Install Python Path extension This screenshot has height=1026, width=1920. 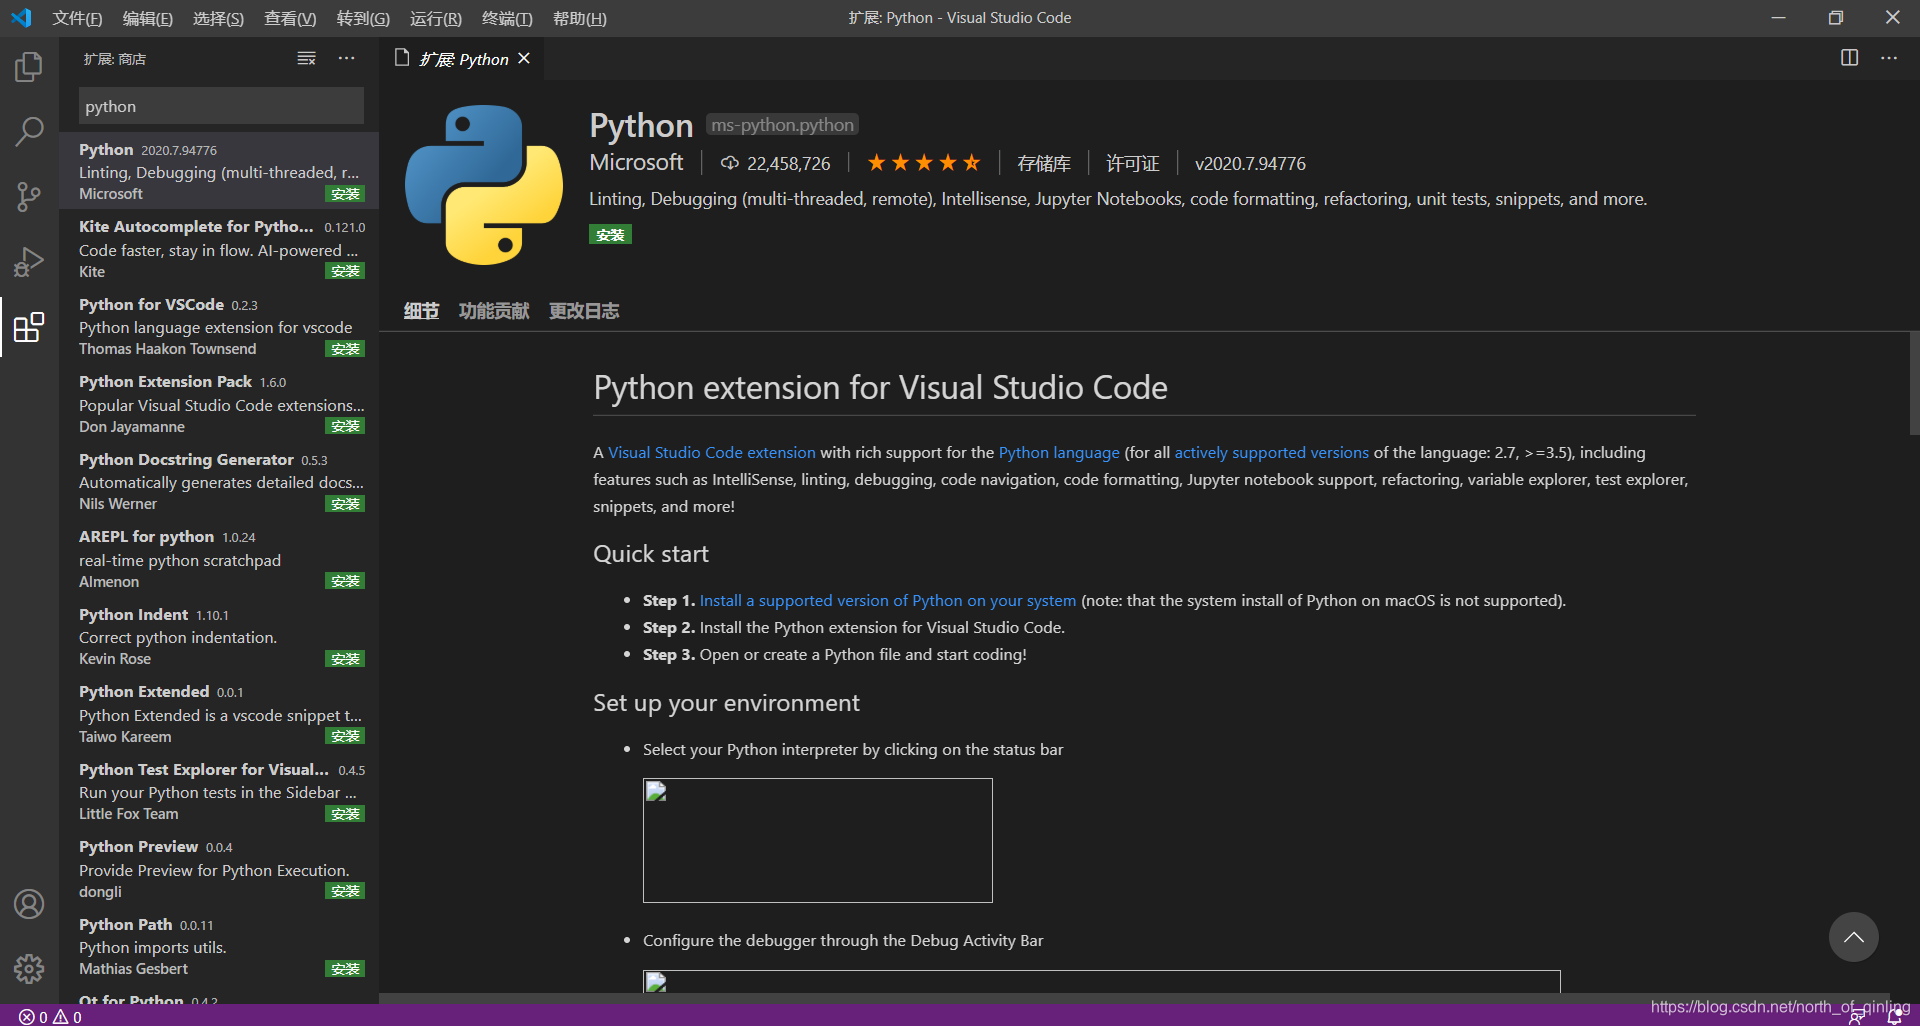coord(345,969)
